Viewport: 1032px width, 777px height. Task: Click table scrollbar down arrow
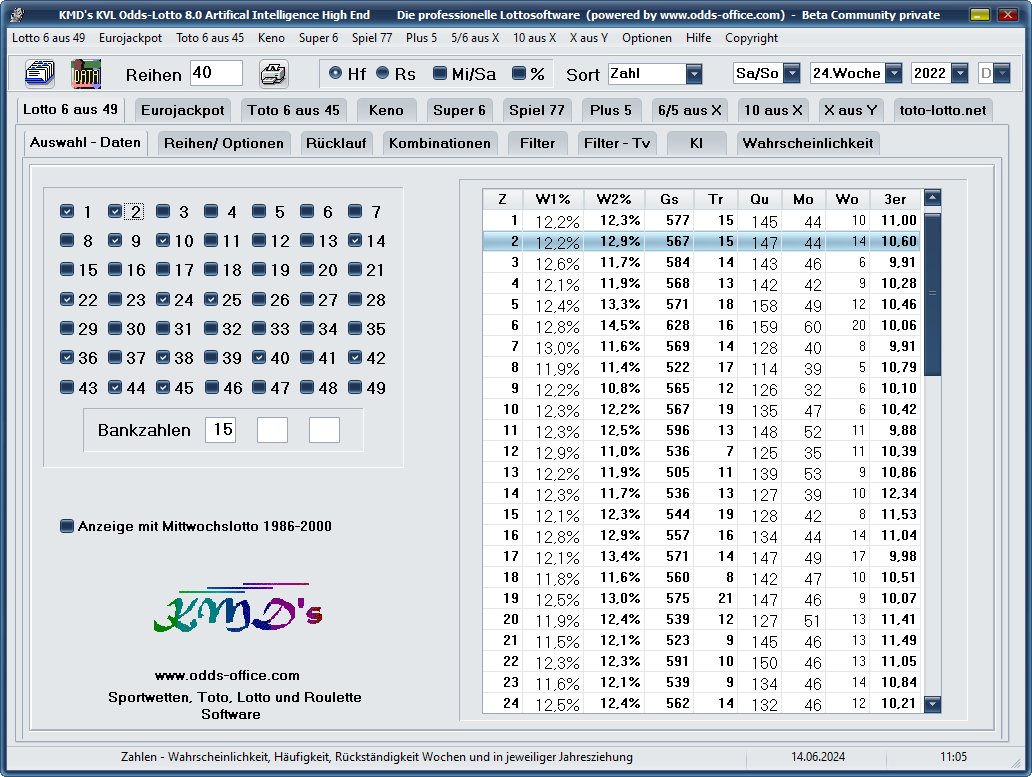pyautogui.click(x=932, y=704)
